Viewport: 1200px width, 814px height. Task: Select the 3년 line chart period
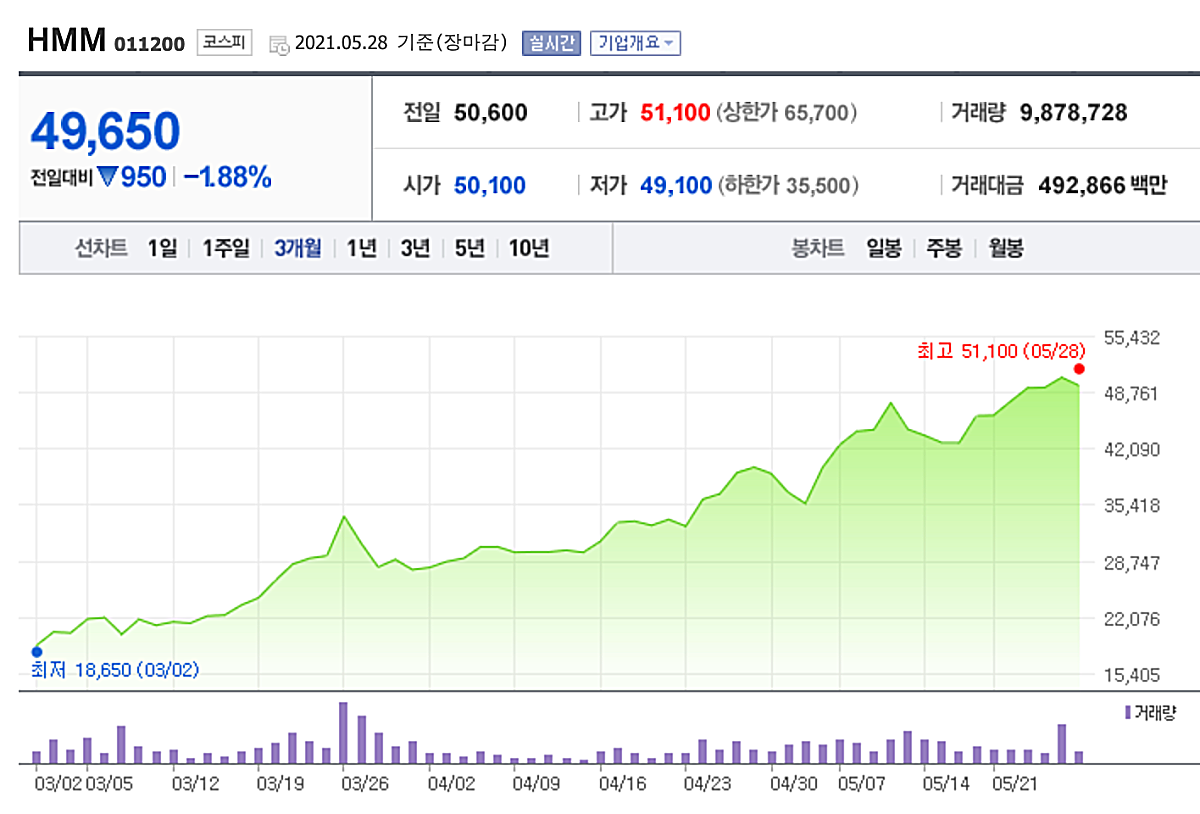pyautogui.click(x=414, y=248)
